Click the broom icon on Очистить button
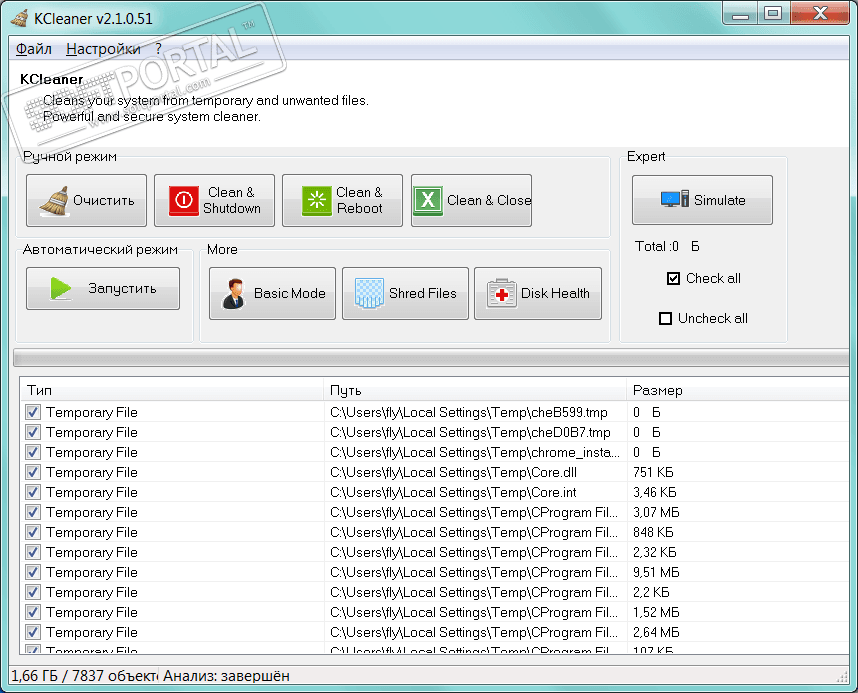Screen dimensions: 858x693 [x=54, y=201]
